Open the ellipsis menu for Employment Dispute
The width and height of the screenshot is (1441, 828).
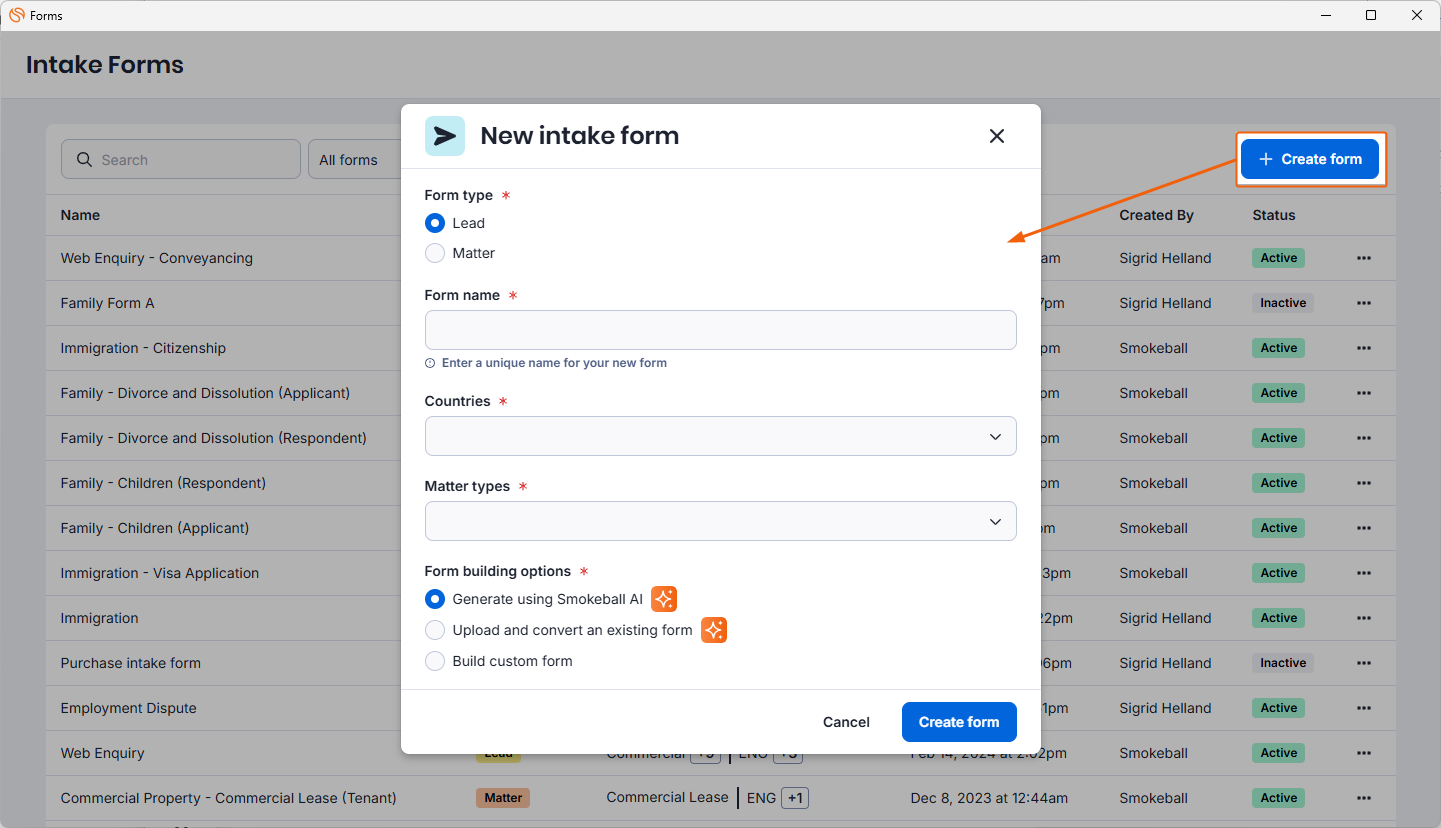pyautogui.click(x=1364, y=708)
